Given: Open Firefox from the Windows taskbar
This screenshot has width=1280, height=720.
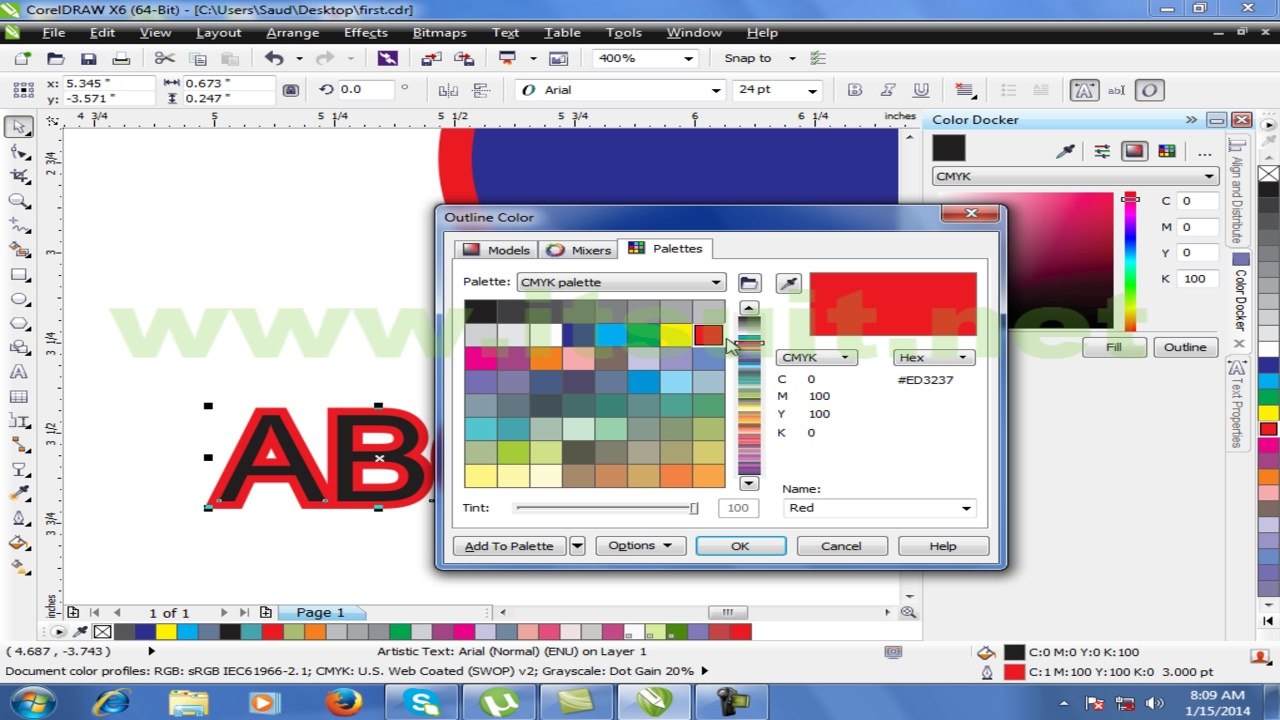Looking at the screenshot, I should (343, 702).
